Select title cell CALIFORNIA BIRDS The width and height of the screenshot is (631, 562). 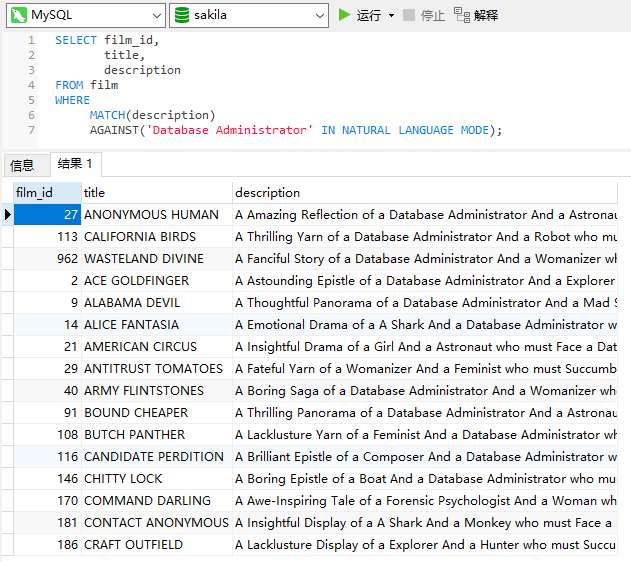157,237
